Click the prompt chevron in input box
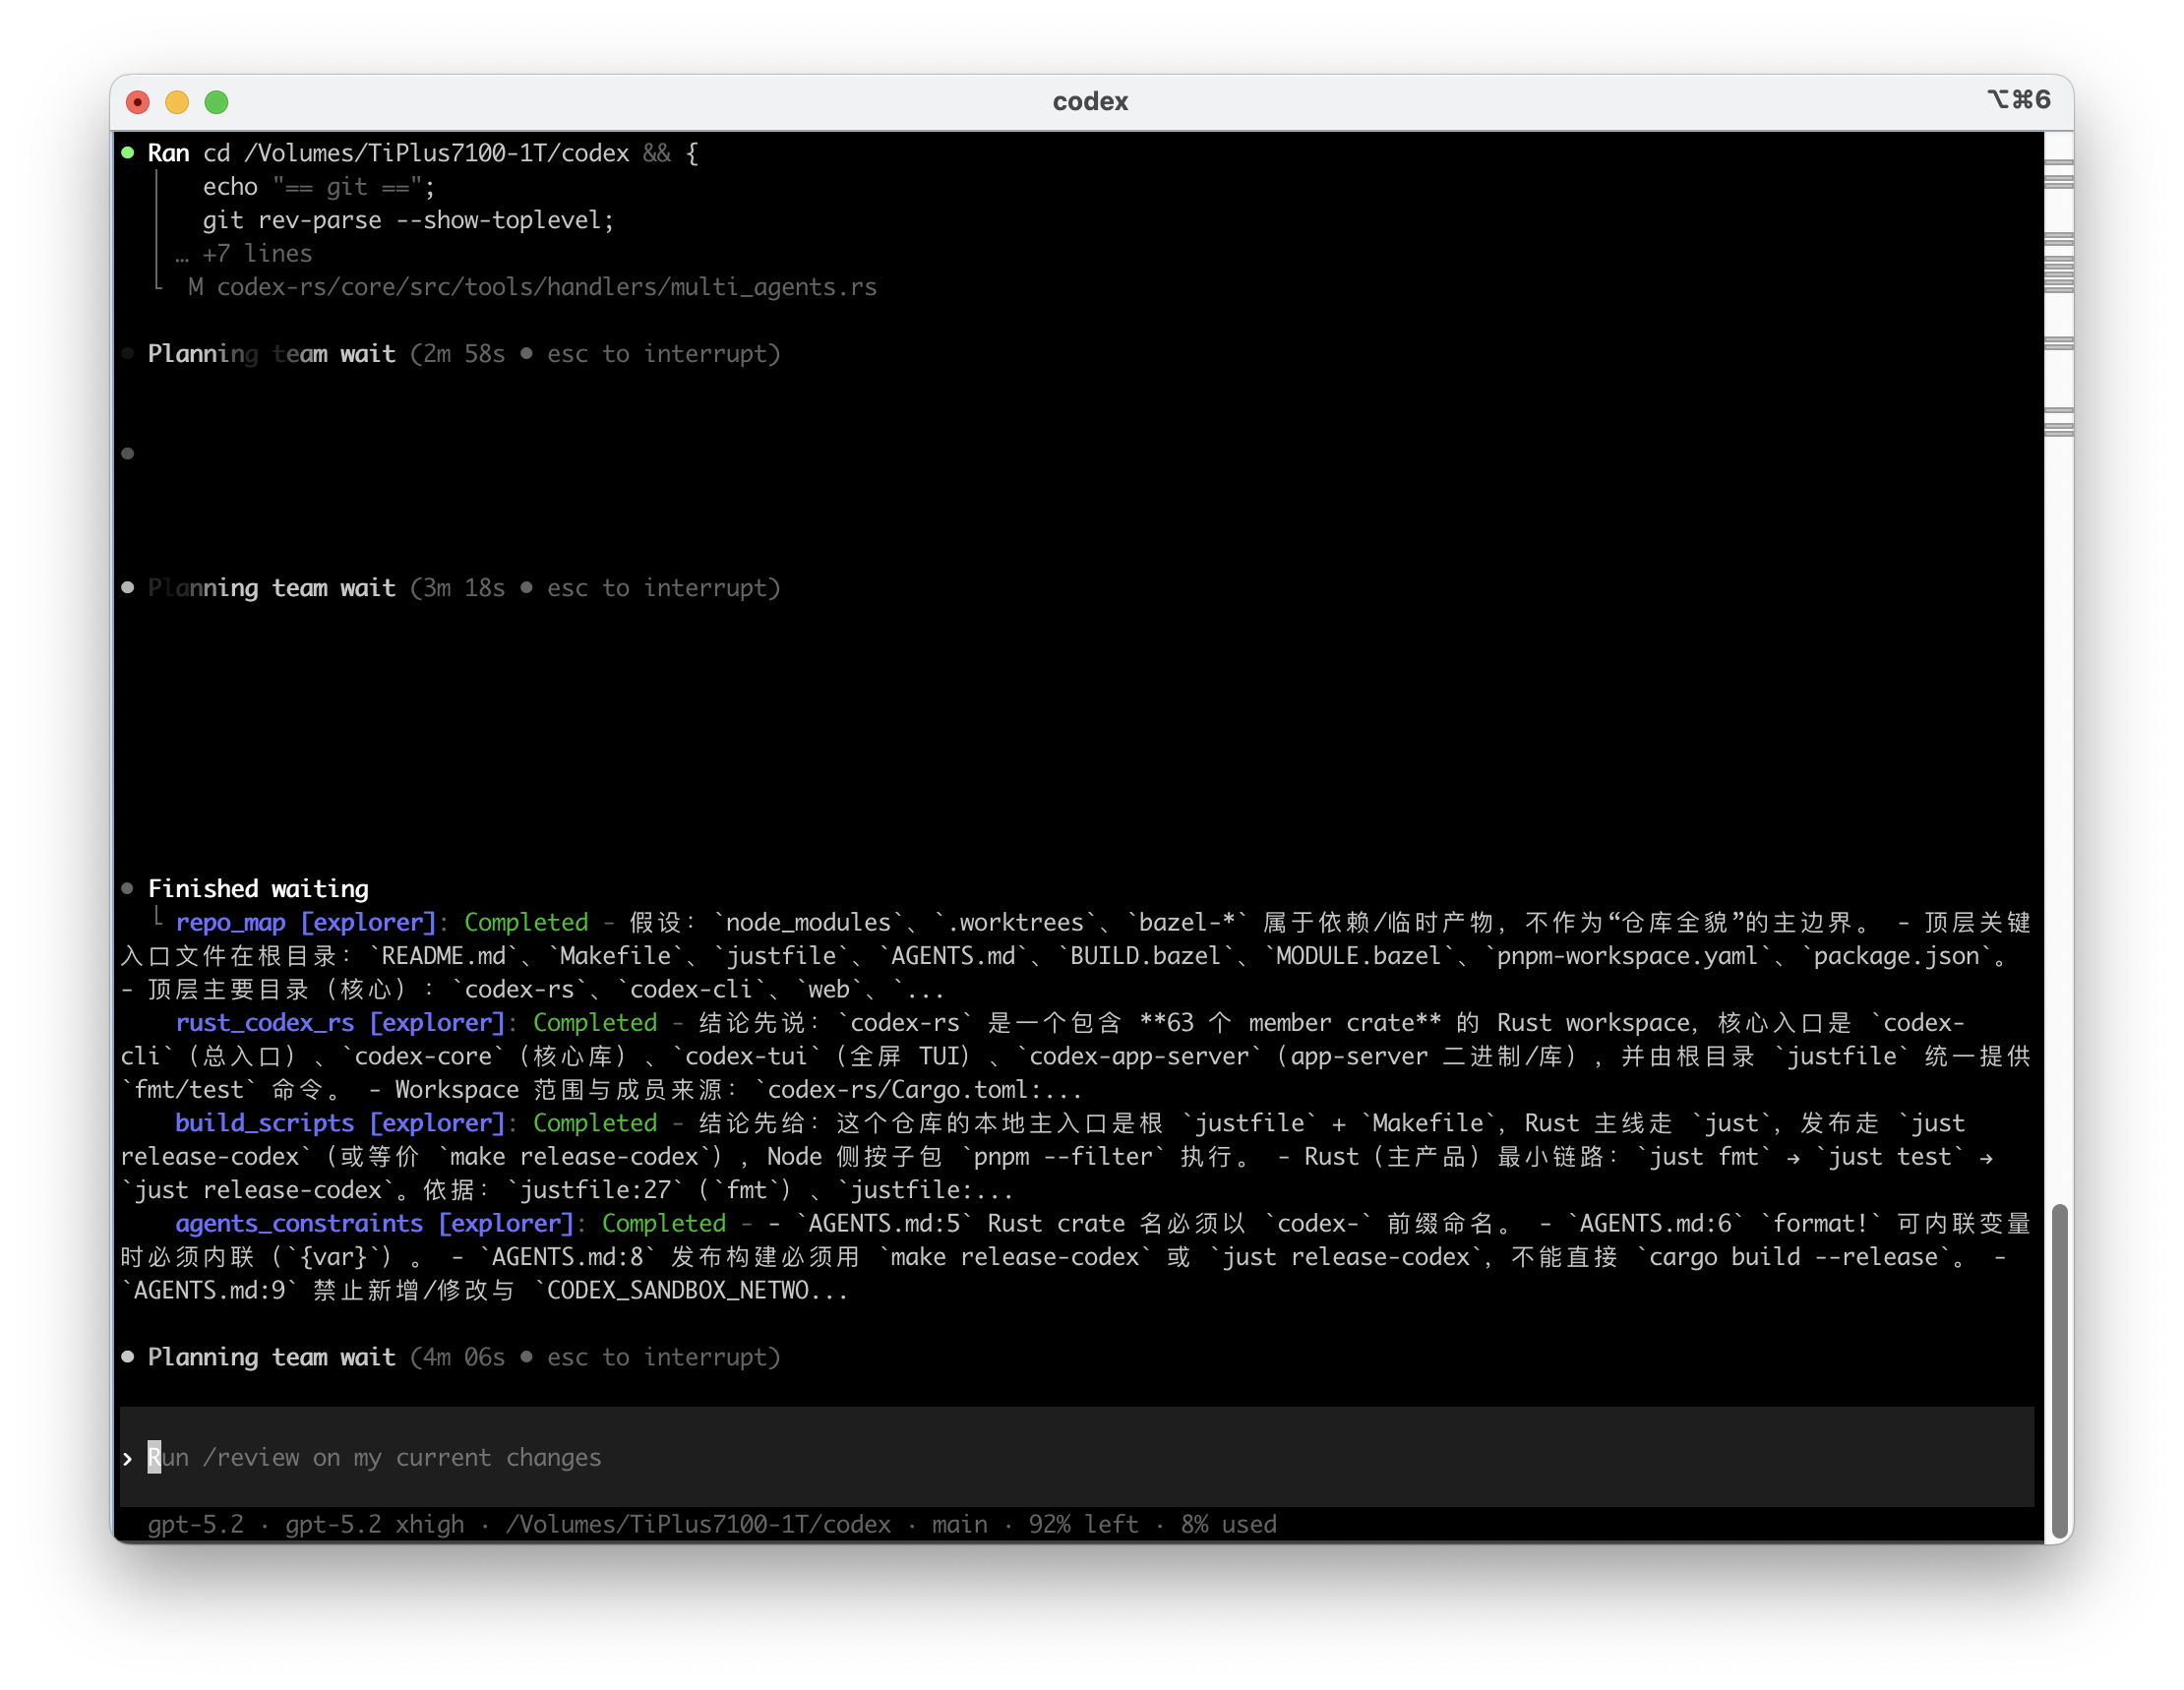Image resolution: width=2184 pixels, height=1690 pixels. 128,1459
